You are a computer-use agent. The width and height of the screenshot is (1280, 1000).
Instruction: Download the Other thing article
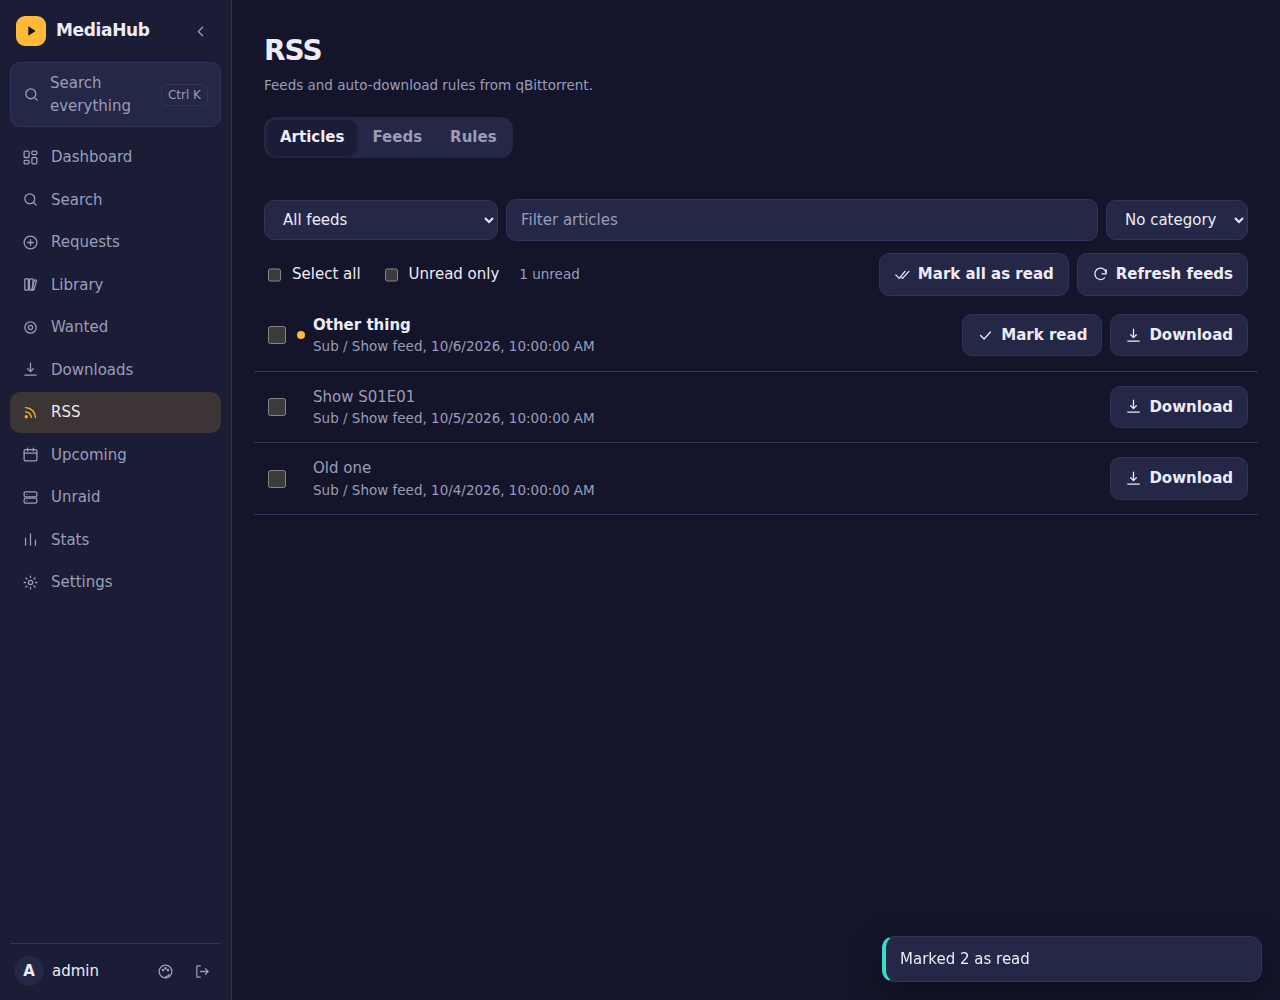pyautogui.click(x=1179, y=335)
